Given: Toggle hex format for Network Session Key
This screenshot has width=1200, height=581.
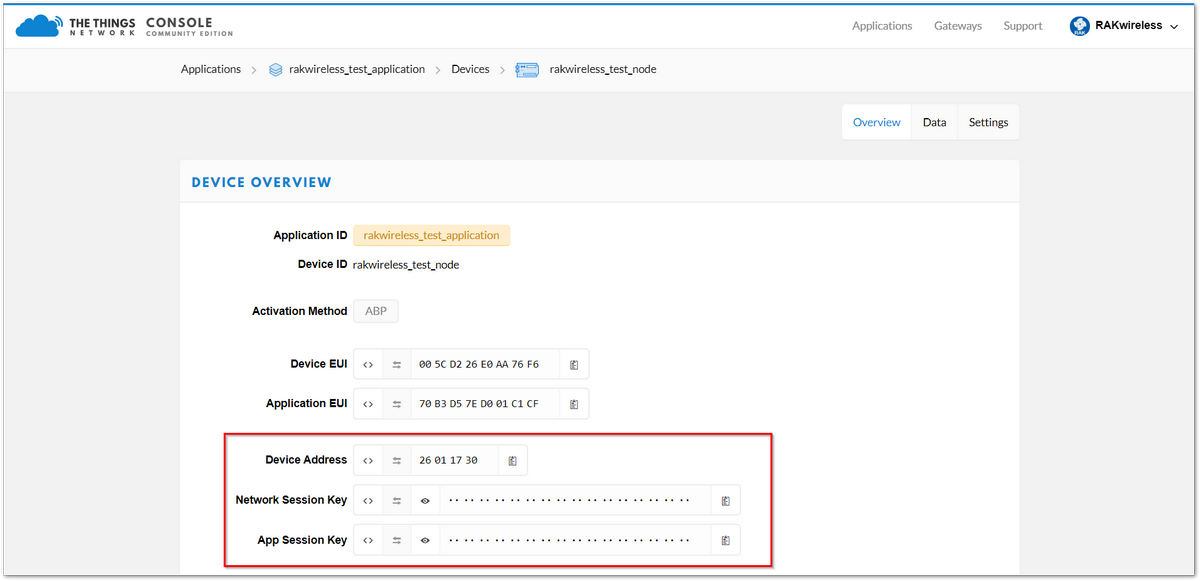Looking at the screenshot, I should [x=368, y=500].
